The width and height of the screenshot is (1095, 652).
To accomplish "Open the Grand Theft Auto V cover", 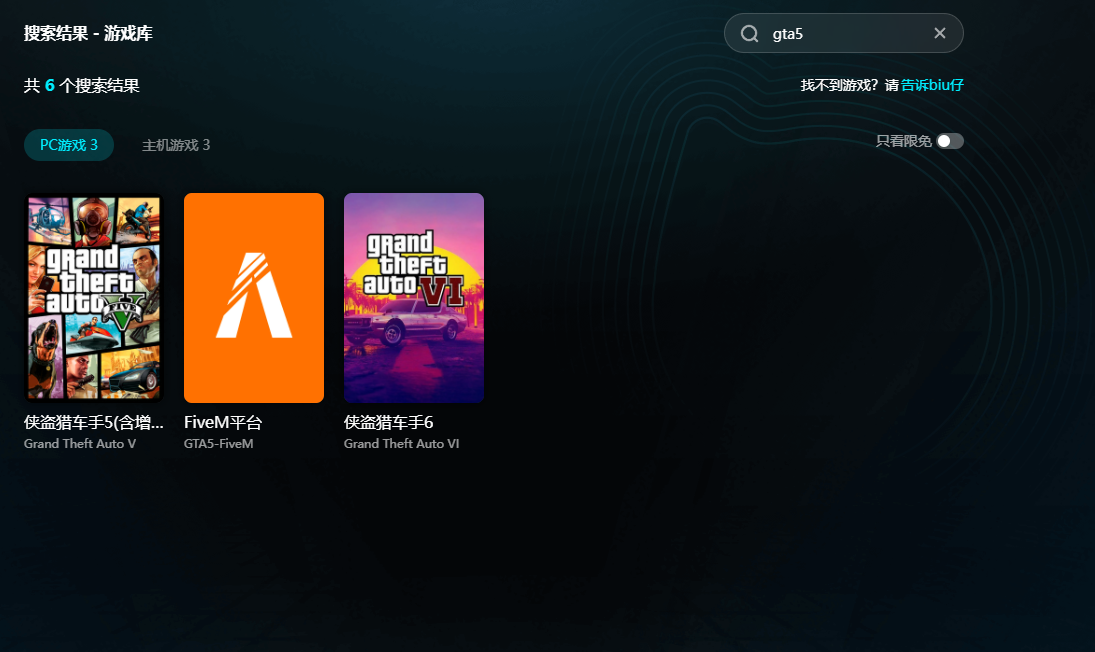I will click(94, 298).
